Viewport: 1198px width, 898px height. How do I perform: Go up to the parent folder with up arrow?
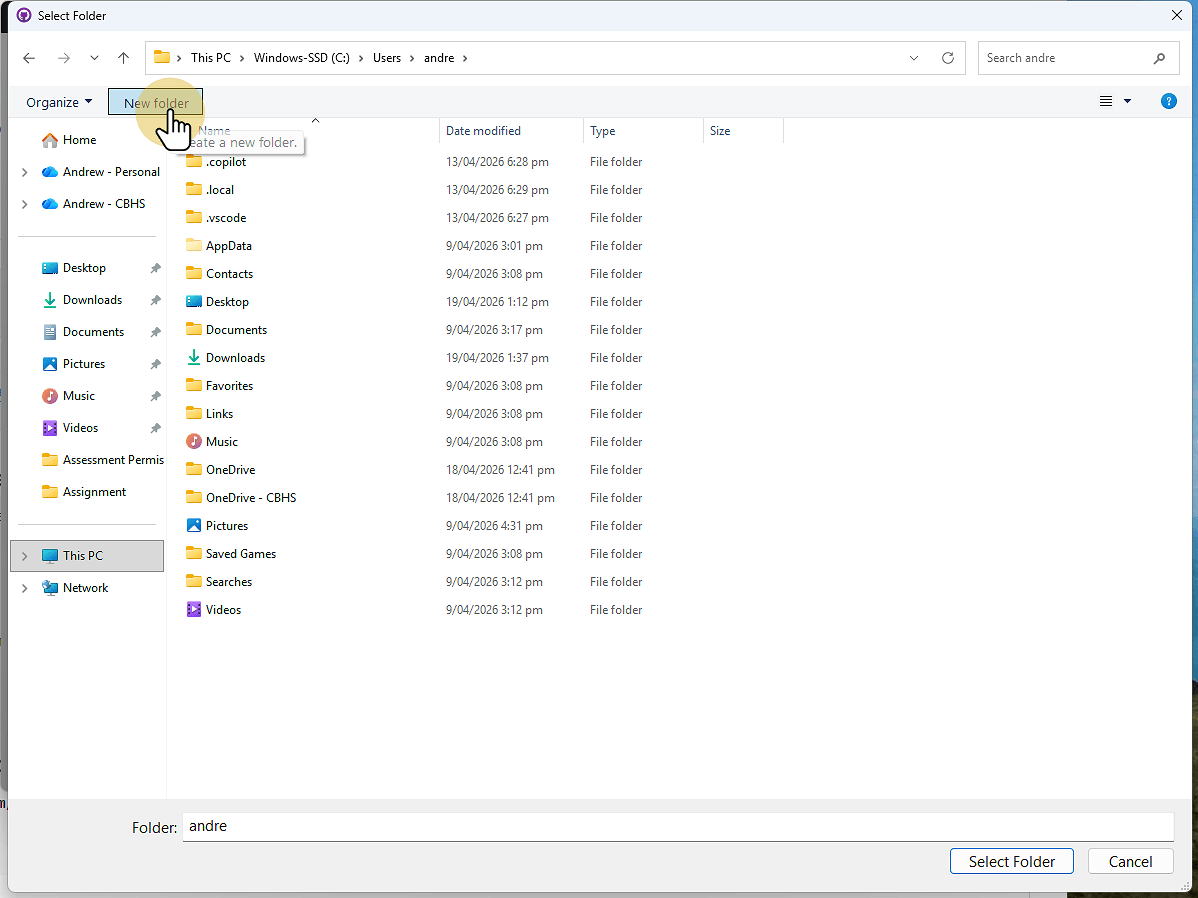pyautogui.click(x=123, y=58)
